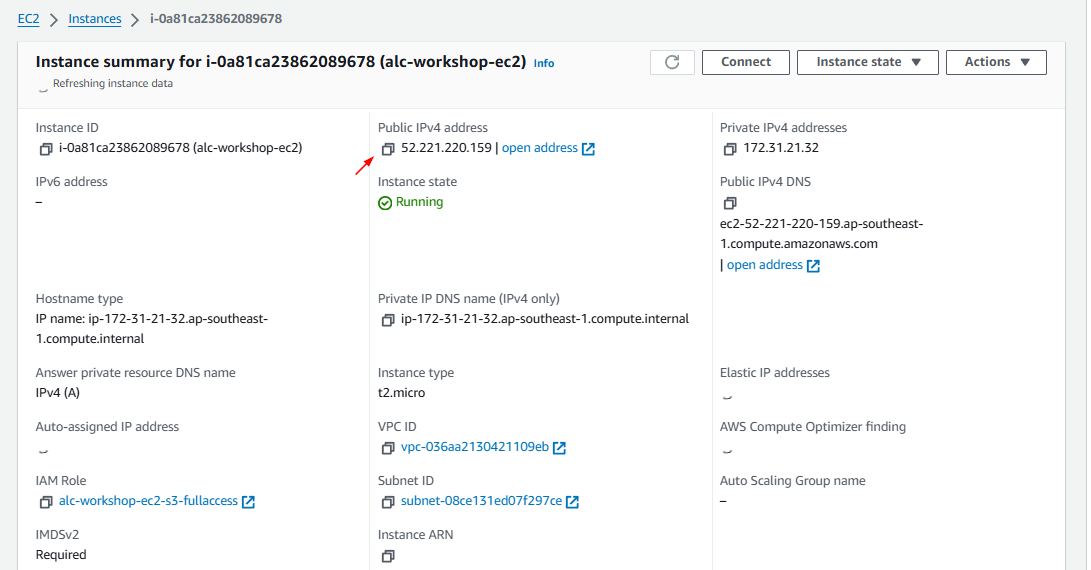Copy the Instance ARN value
This screenshot has height=570, width=1091.
[387, 556]
